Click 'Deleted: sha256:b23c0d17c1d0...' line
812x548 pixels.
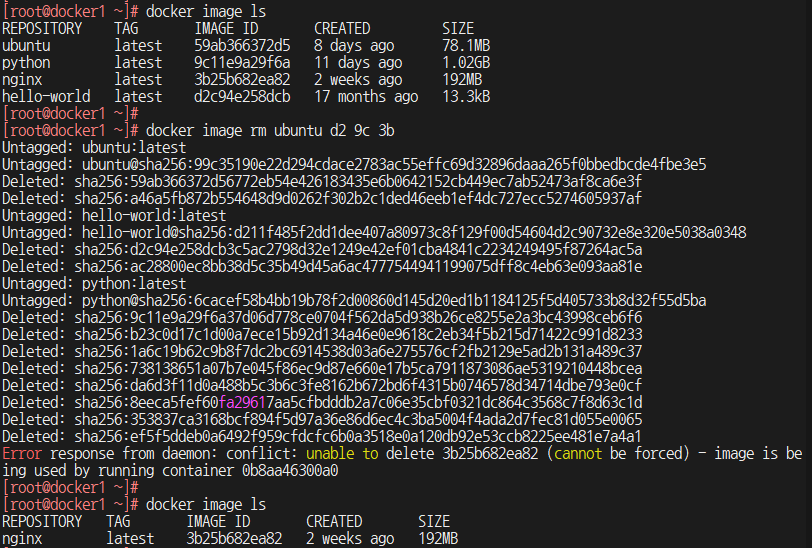point(322,335)
